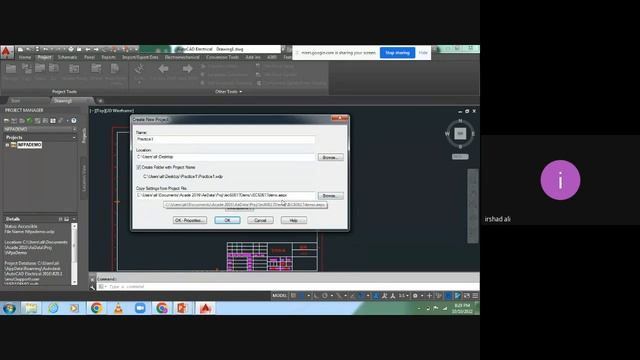This screenshot has width=640, height=360.
Task: Open the workspace gear icon in status bar
Action: 415,296
